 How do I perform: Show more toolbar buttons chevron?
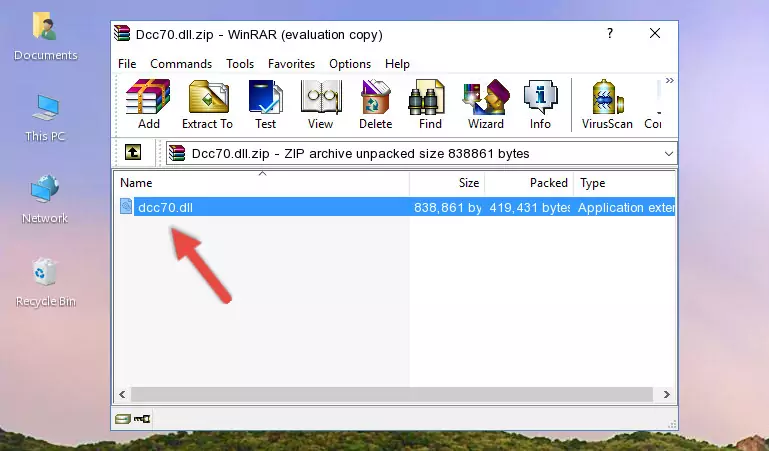[x=669, y=80]
